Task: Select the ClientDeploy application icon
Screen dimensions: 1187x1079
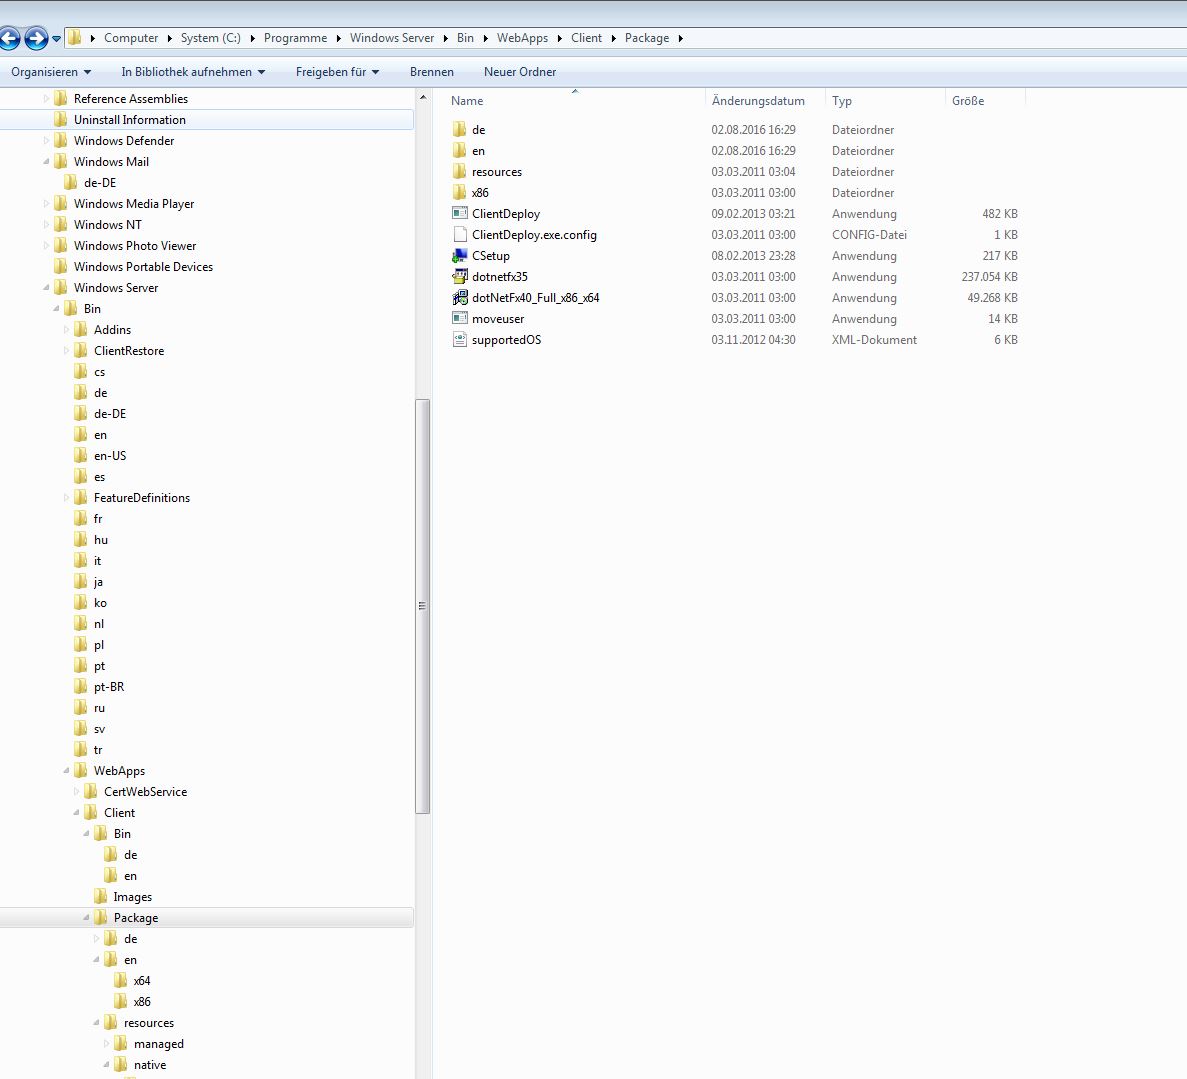Action: click(x=460, y=214)
